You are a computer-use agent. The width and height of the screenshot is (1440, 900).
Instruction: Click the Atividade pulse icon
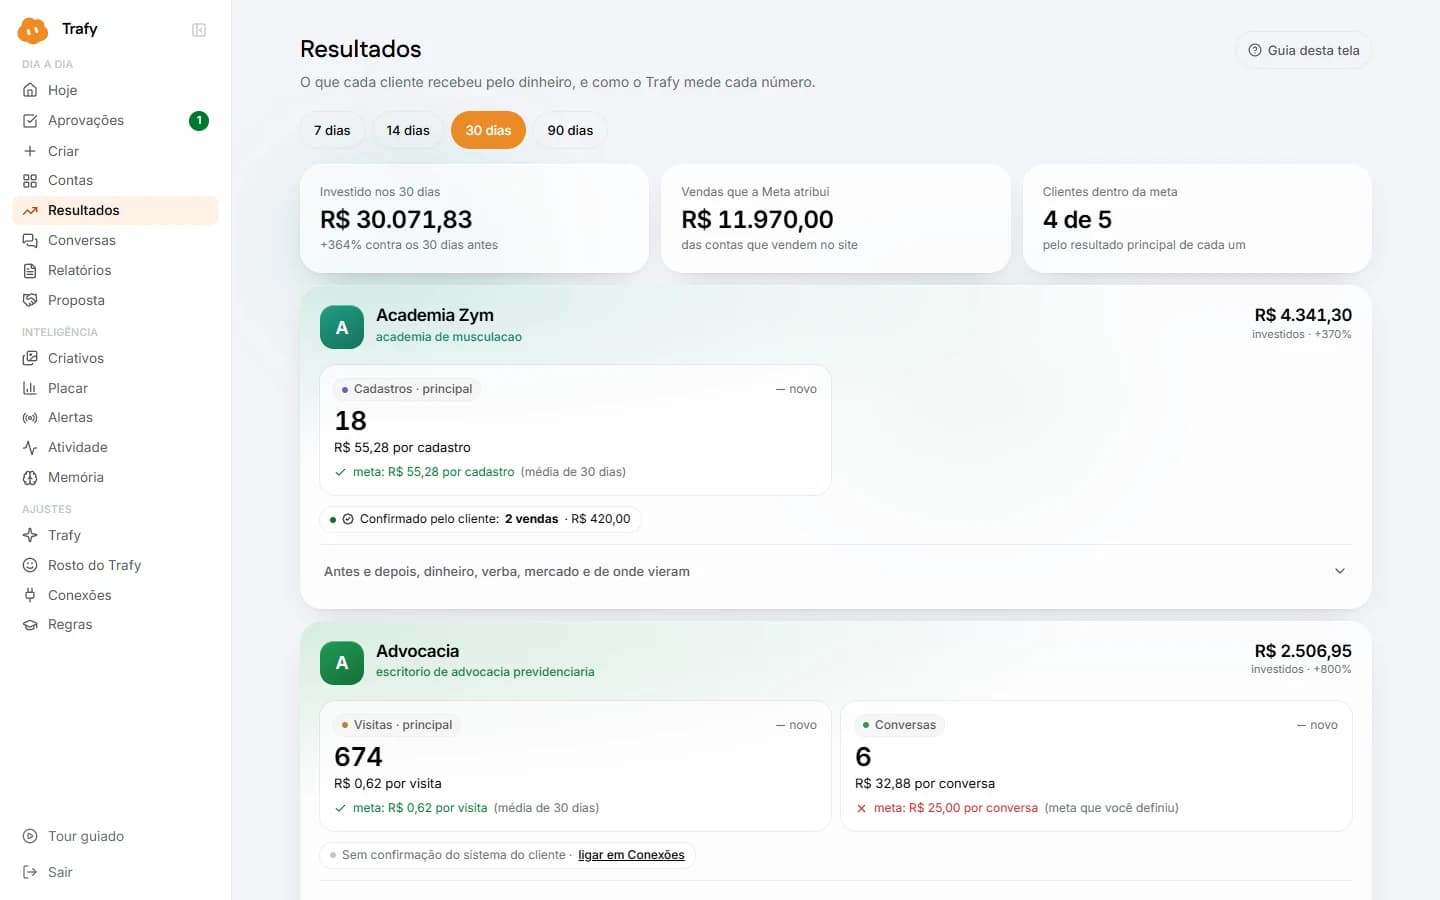(x=30, y=447)
